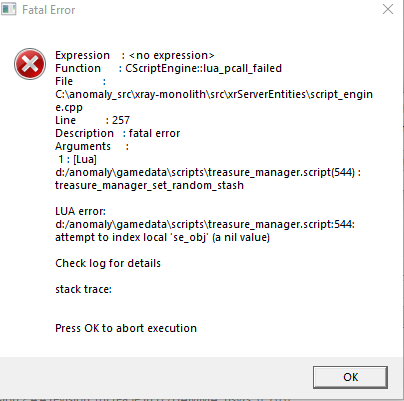Click the script_engine.cpp file path text
Screen dimensions: 404x401
(x=214, y=101)
